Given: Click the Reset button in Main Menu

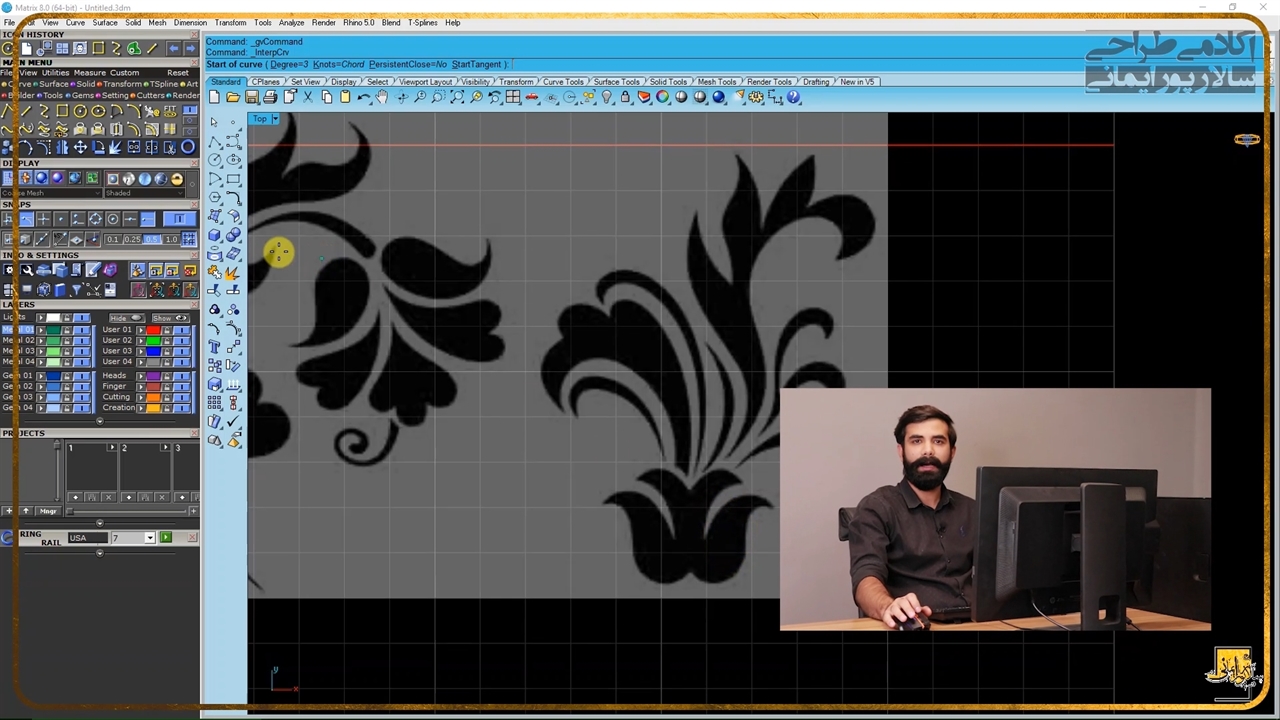Looking at the screenshot, I should point(178,73).
